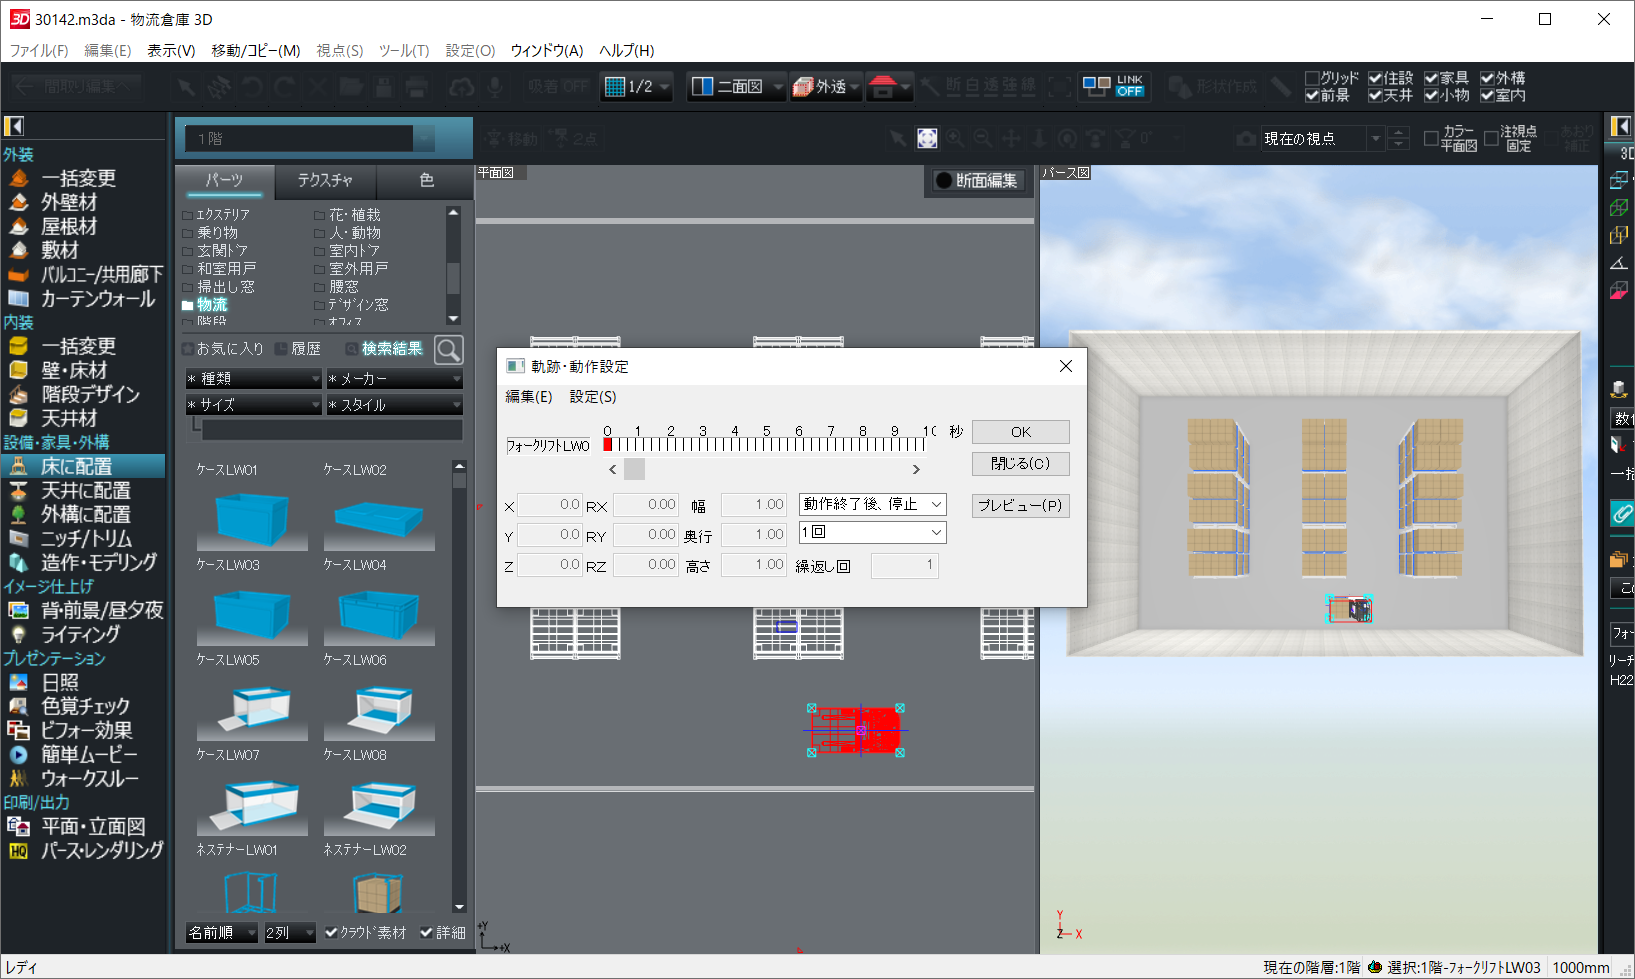Expand the 名前順 sort dropdown
The width and height of the screenshot is (1635, 979).
click(x=222, y=932)
